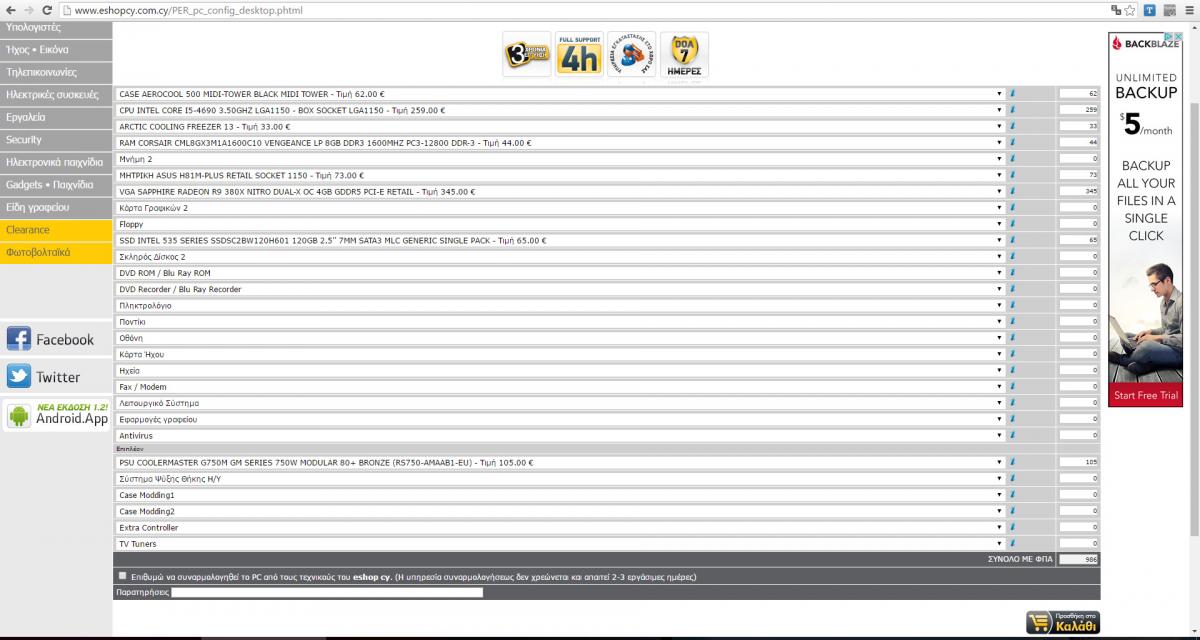
Task: Open the Είδη γραφείου sidebar link
Action: pos(56,207)
